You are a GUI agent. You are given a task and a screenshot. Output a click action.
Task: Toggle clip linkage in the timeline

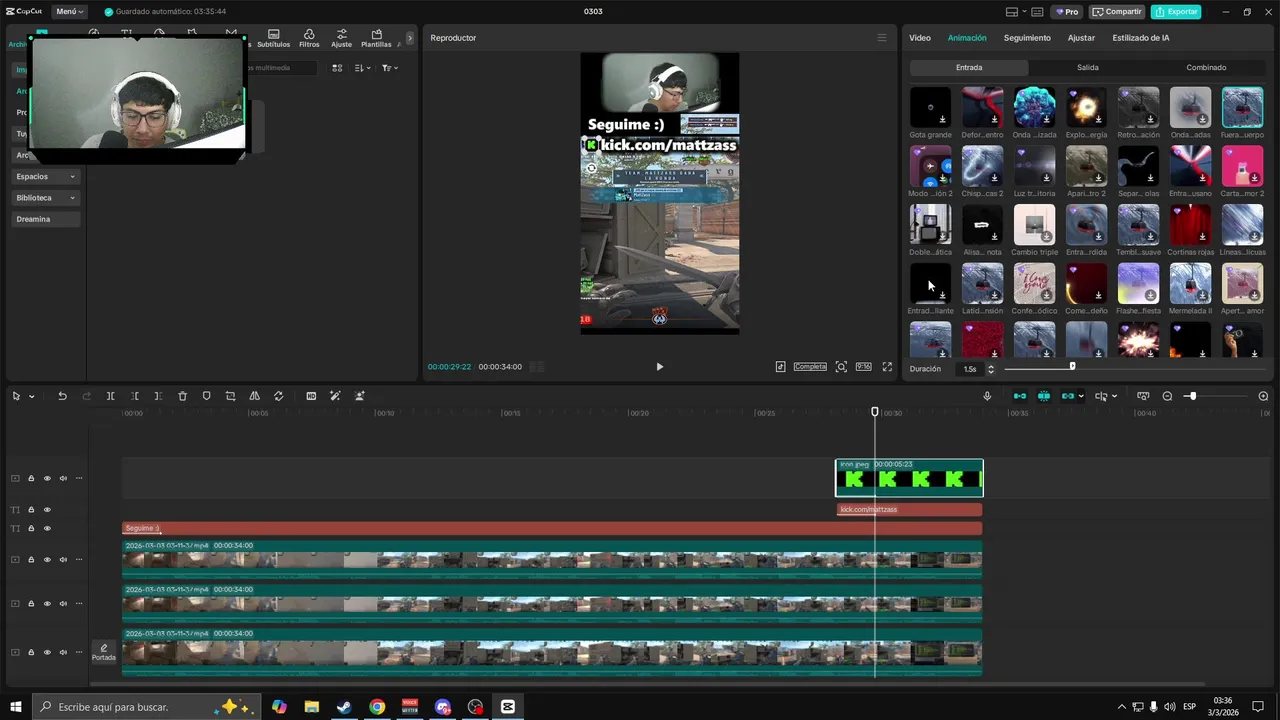[x=1068, y=396]
